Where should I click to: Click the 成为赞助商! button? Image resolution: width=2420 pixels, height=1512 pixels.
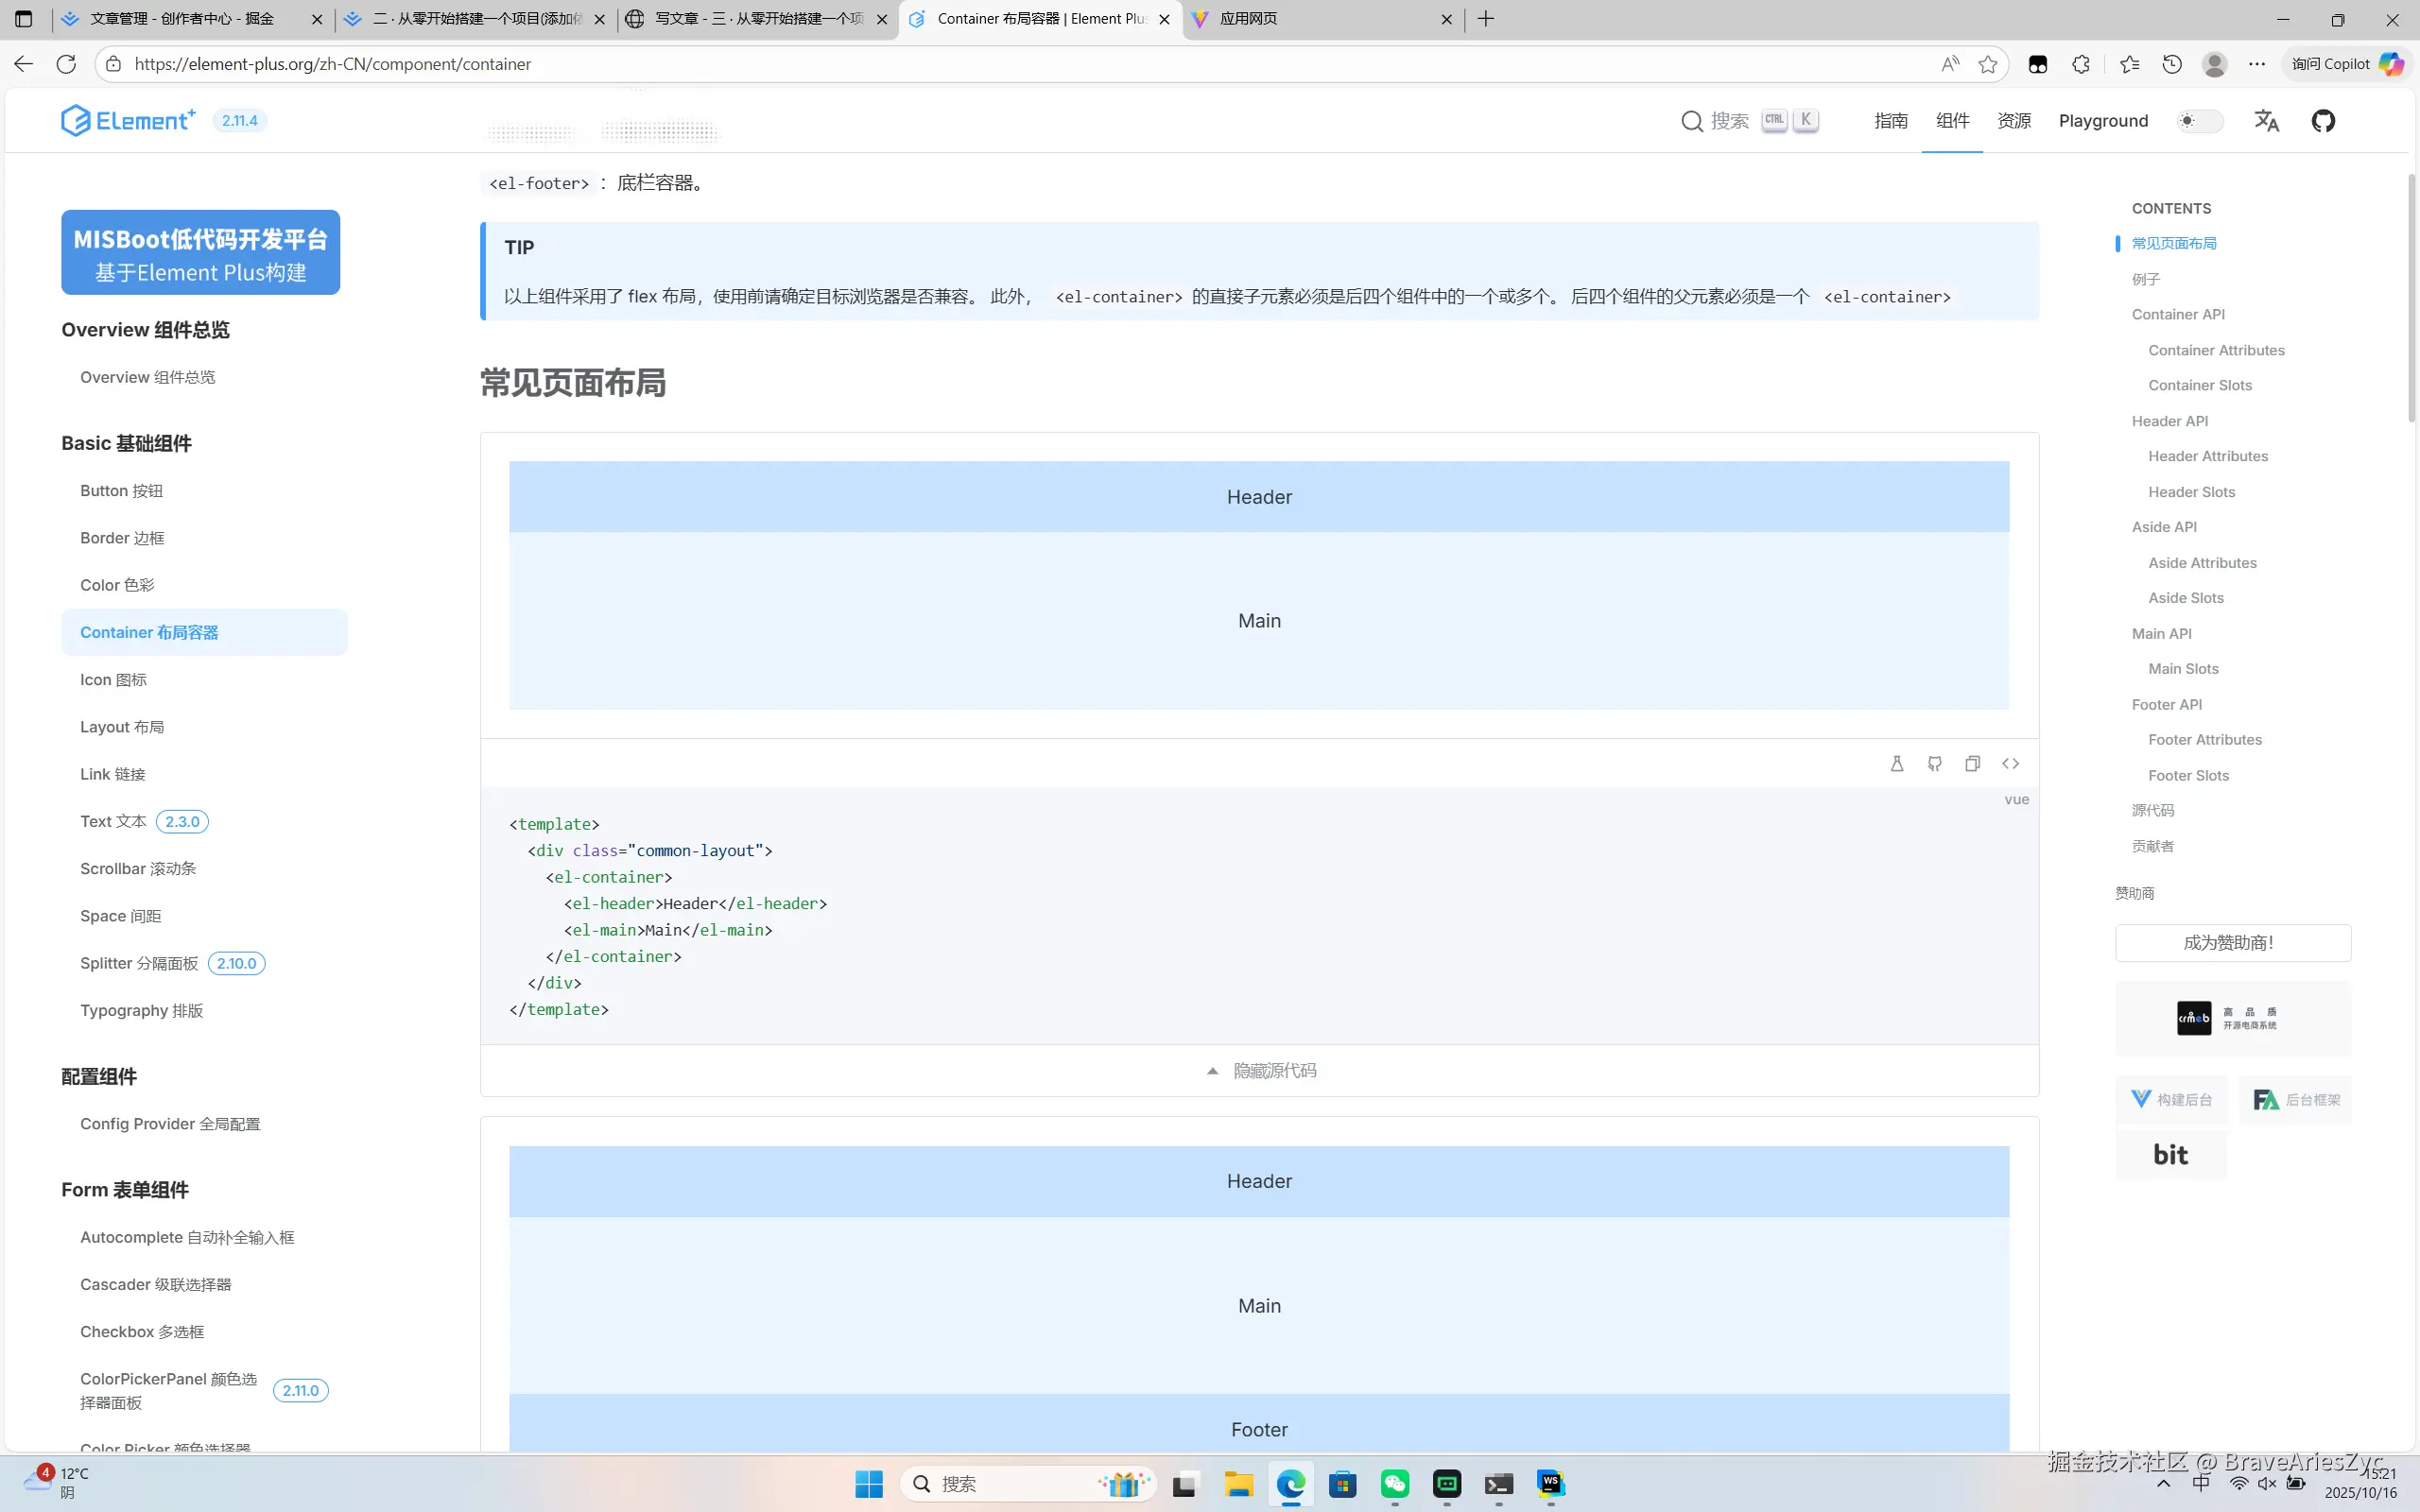(x=2232, y=943)
